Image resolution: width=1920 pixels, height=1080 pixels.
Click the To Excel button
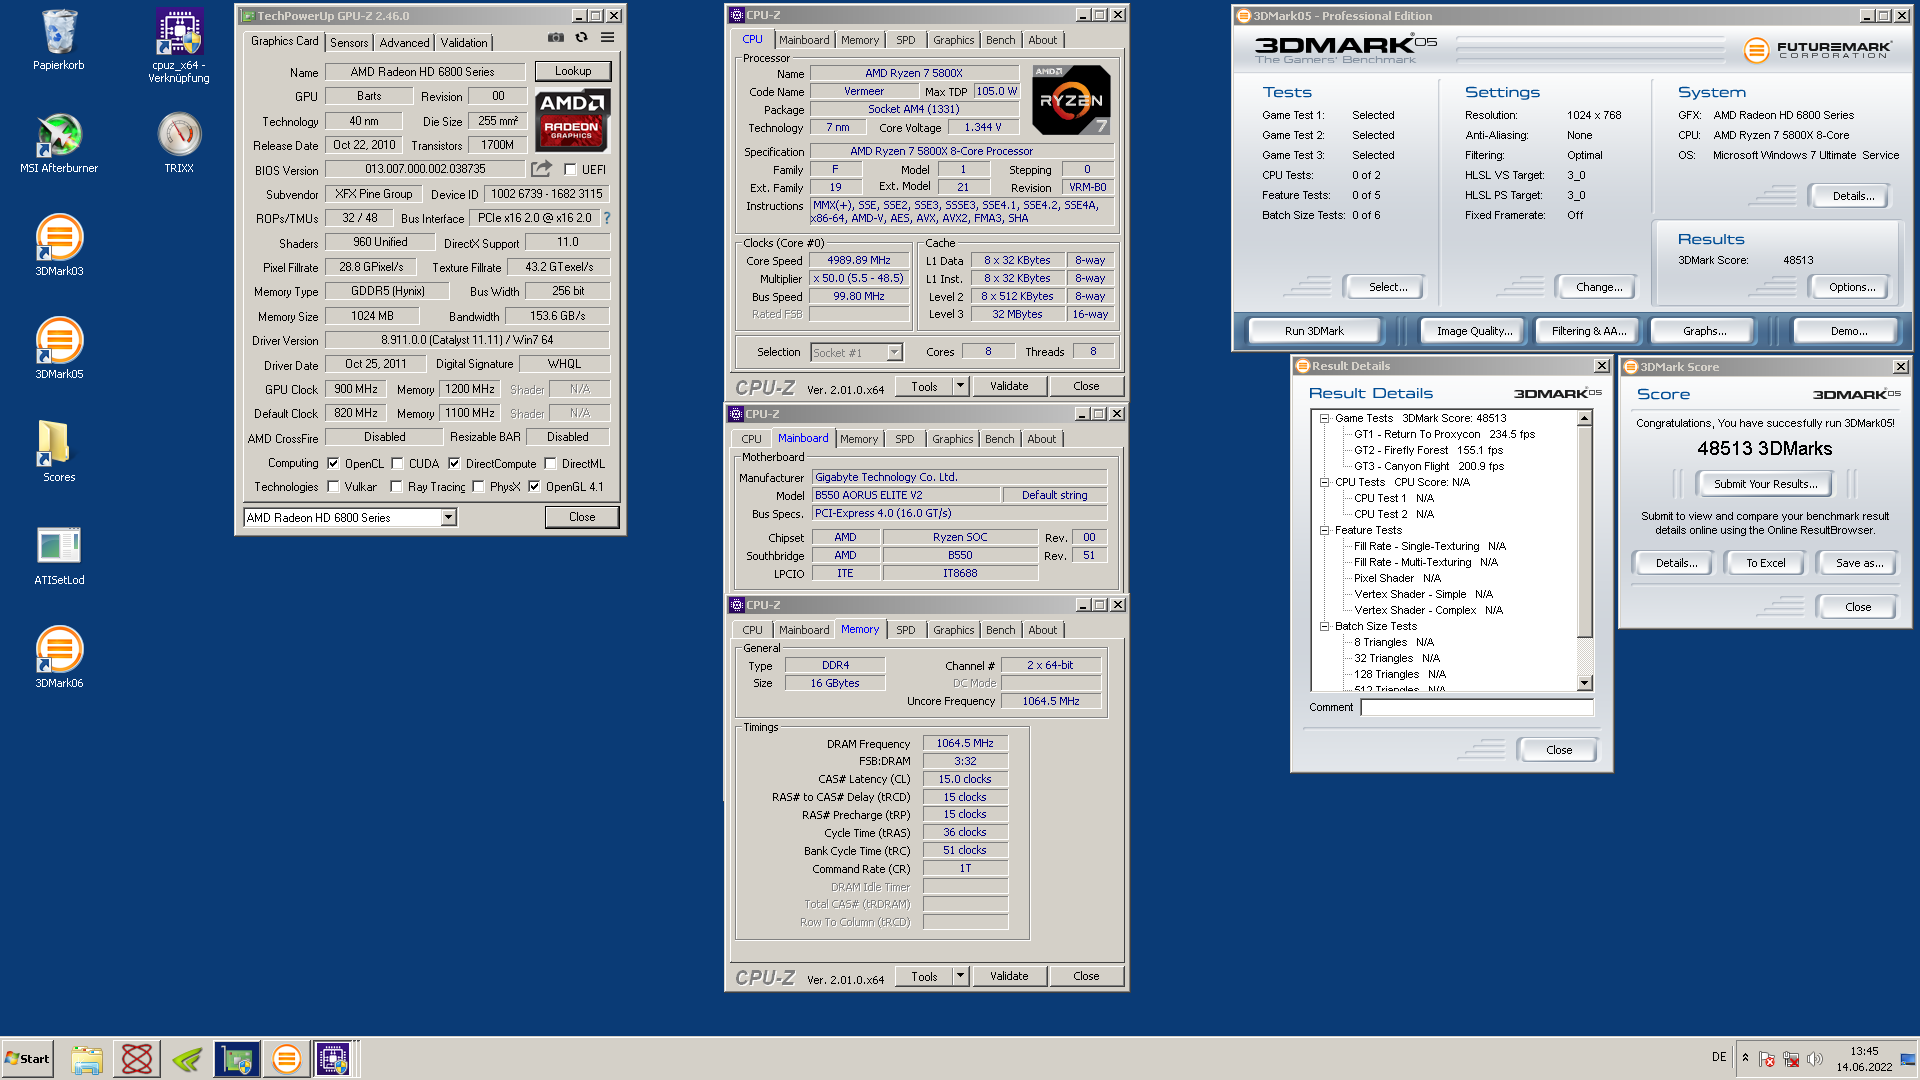[x=1765, y=563]
